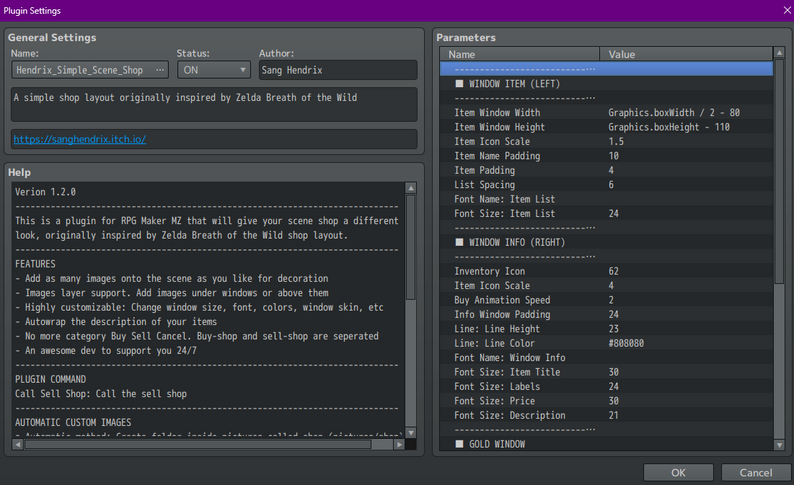This screenshot has width=794, height=485.
Task: Click the #808080 color value
Action: [x=626, y=343]
